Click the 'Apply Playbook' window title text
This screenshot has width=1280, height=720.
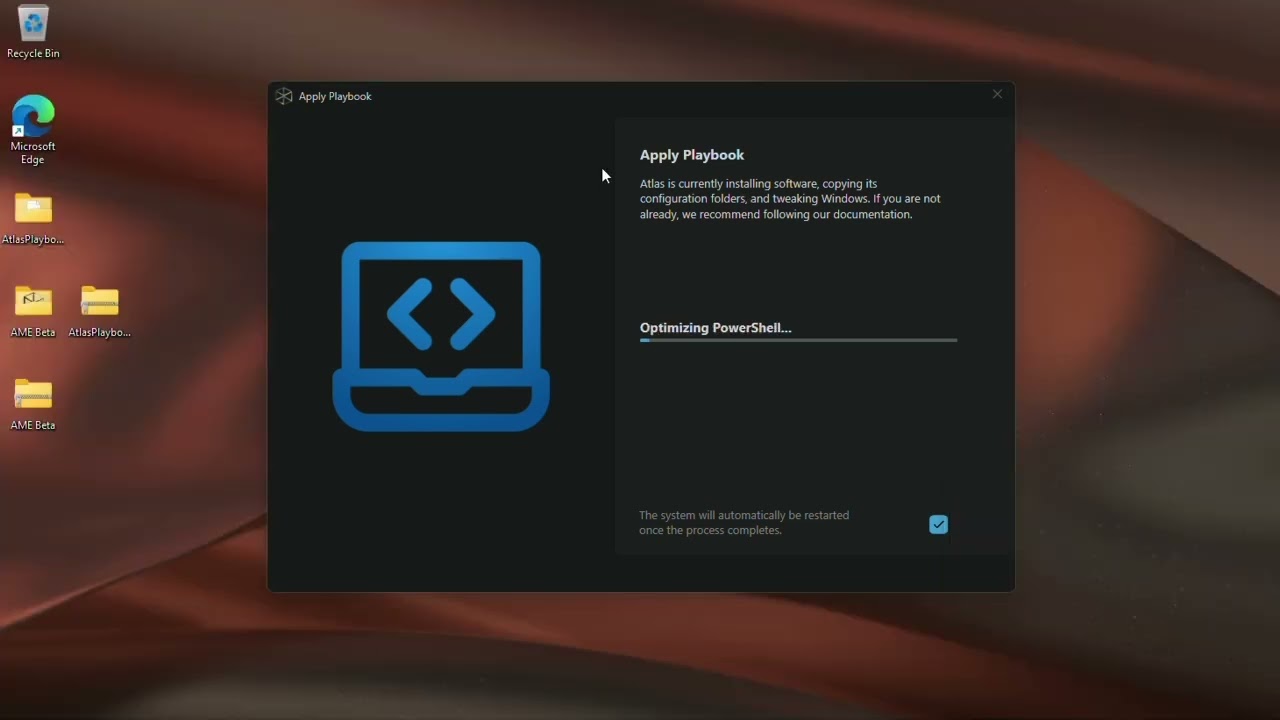click(x=335, y=96)
